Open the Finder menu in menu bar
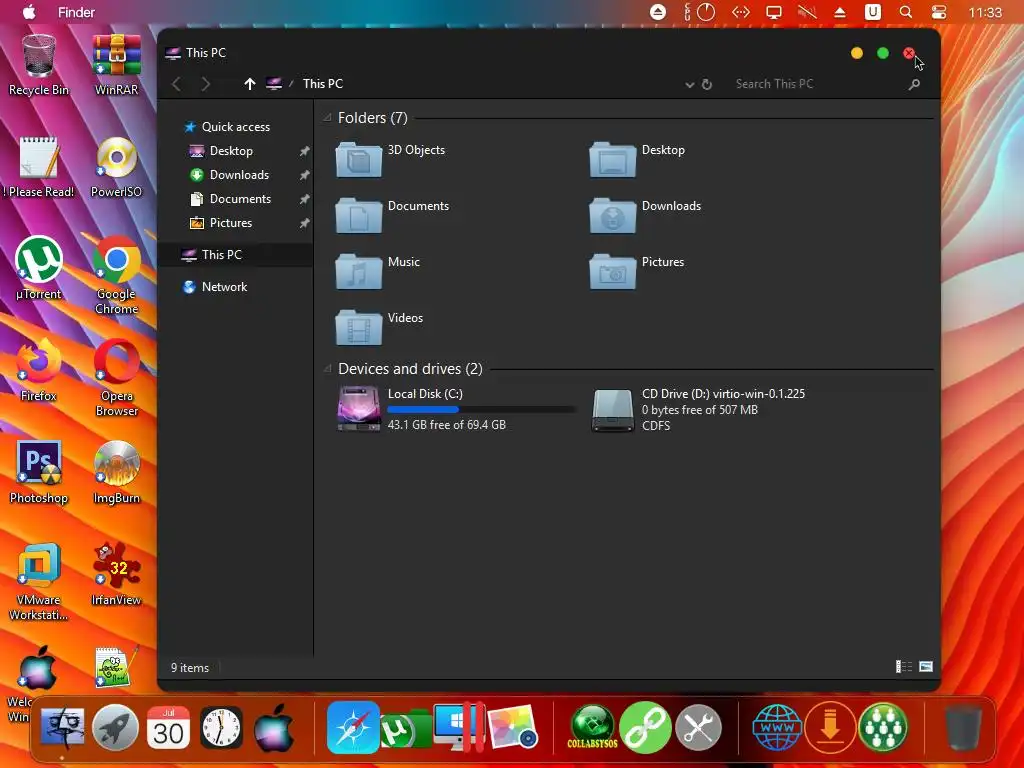The image size is (1024, 768). coord(76,12)
